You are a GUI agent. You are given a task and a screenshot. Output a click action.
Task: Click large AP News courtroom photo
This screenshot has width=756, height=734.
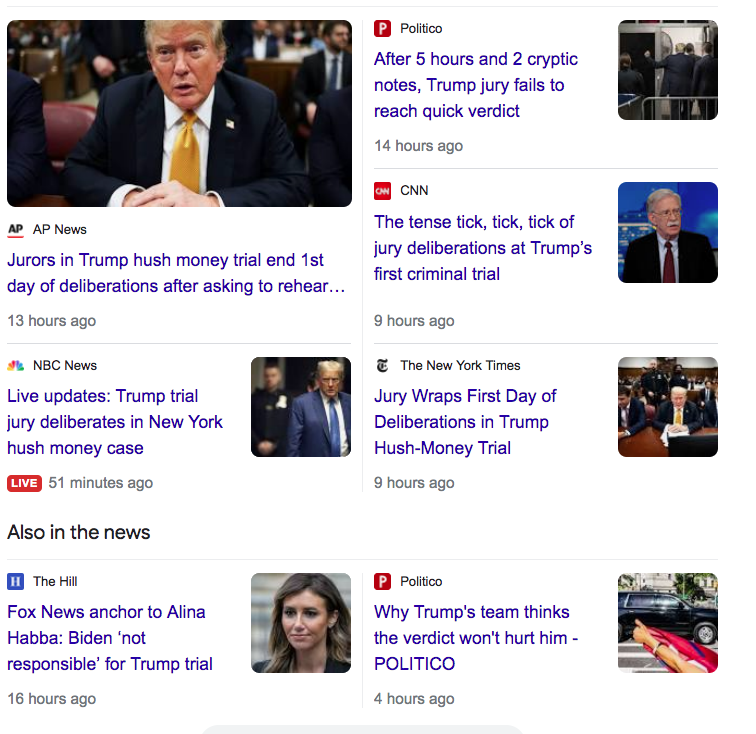coord(179,113)
